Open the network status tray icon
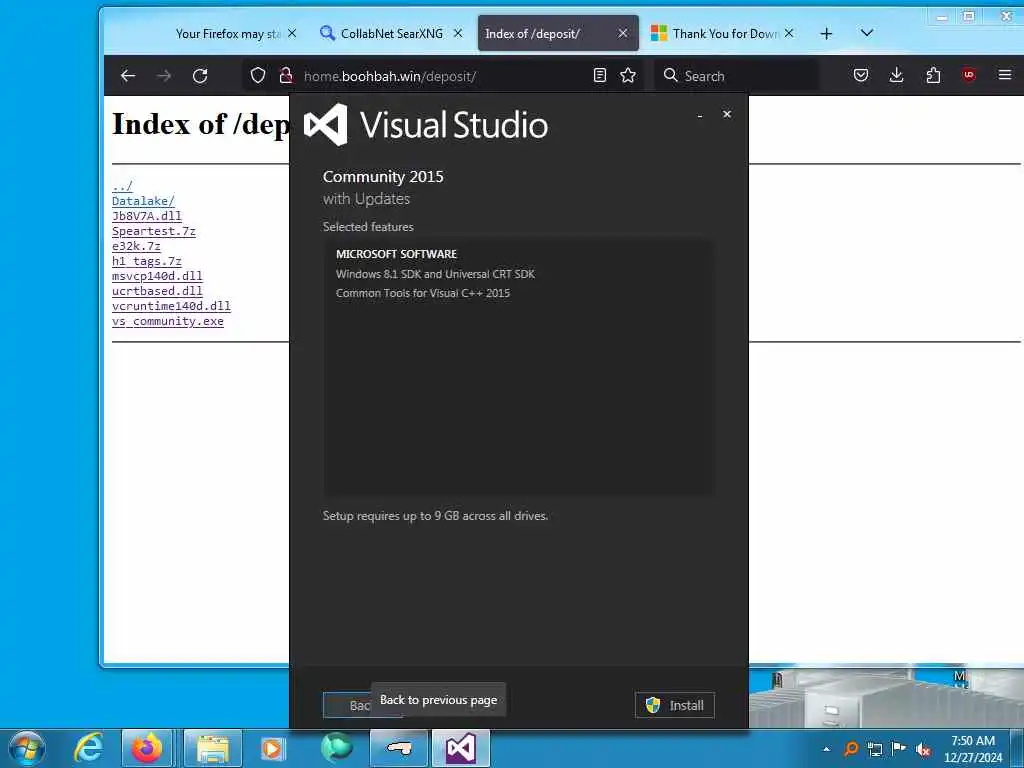 (x=875, y=749)
